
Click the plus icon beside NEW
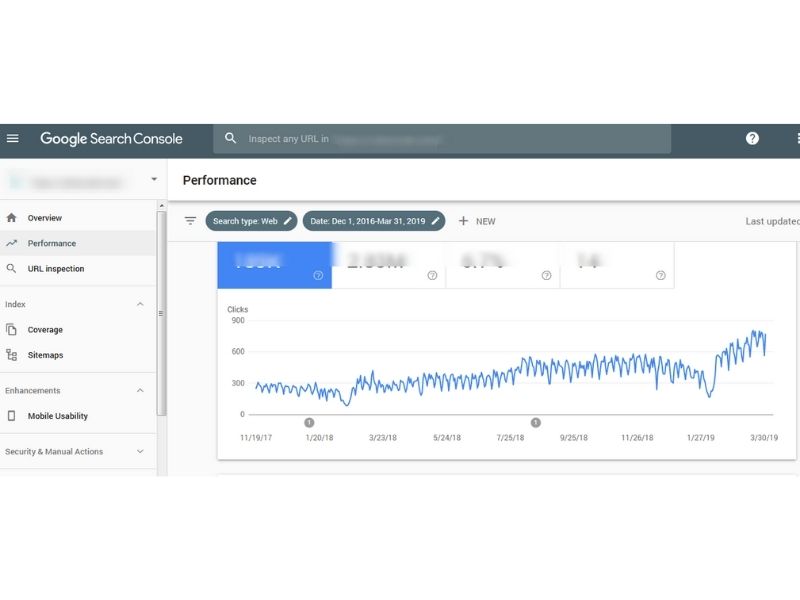[x=463, y=221]
